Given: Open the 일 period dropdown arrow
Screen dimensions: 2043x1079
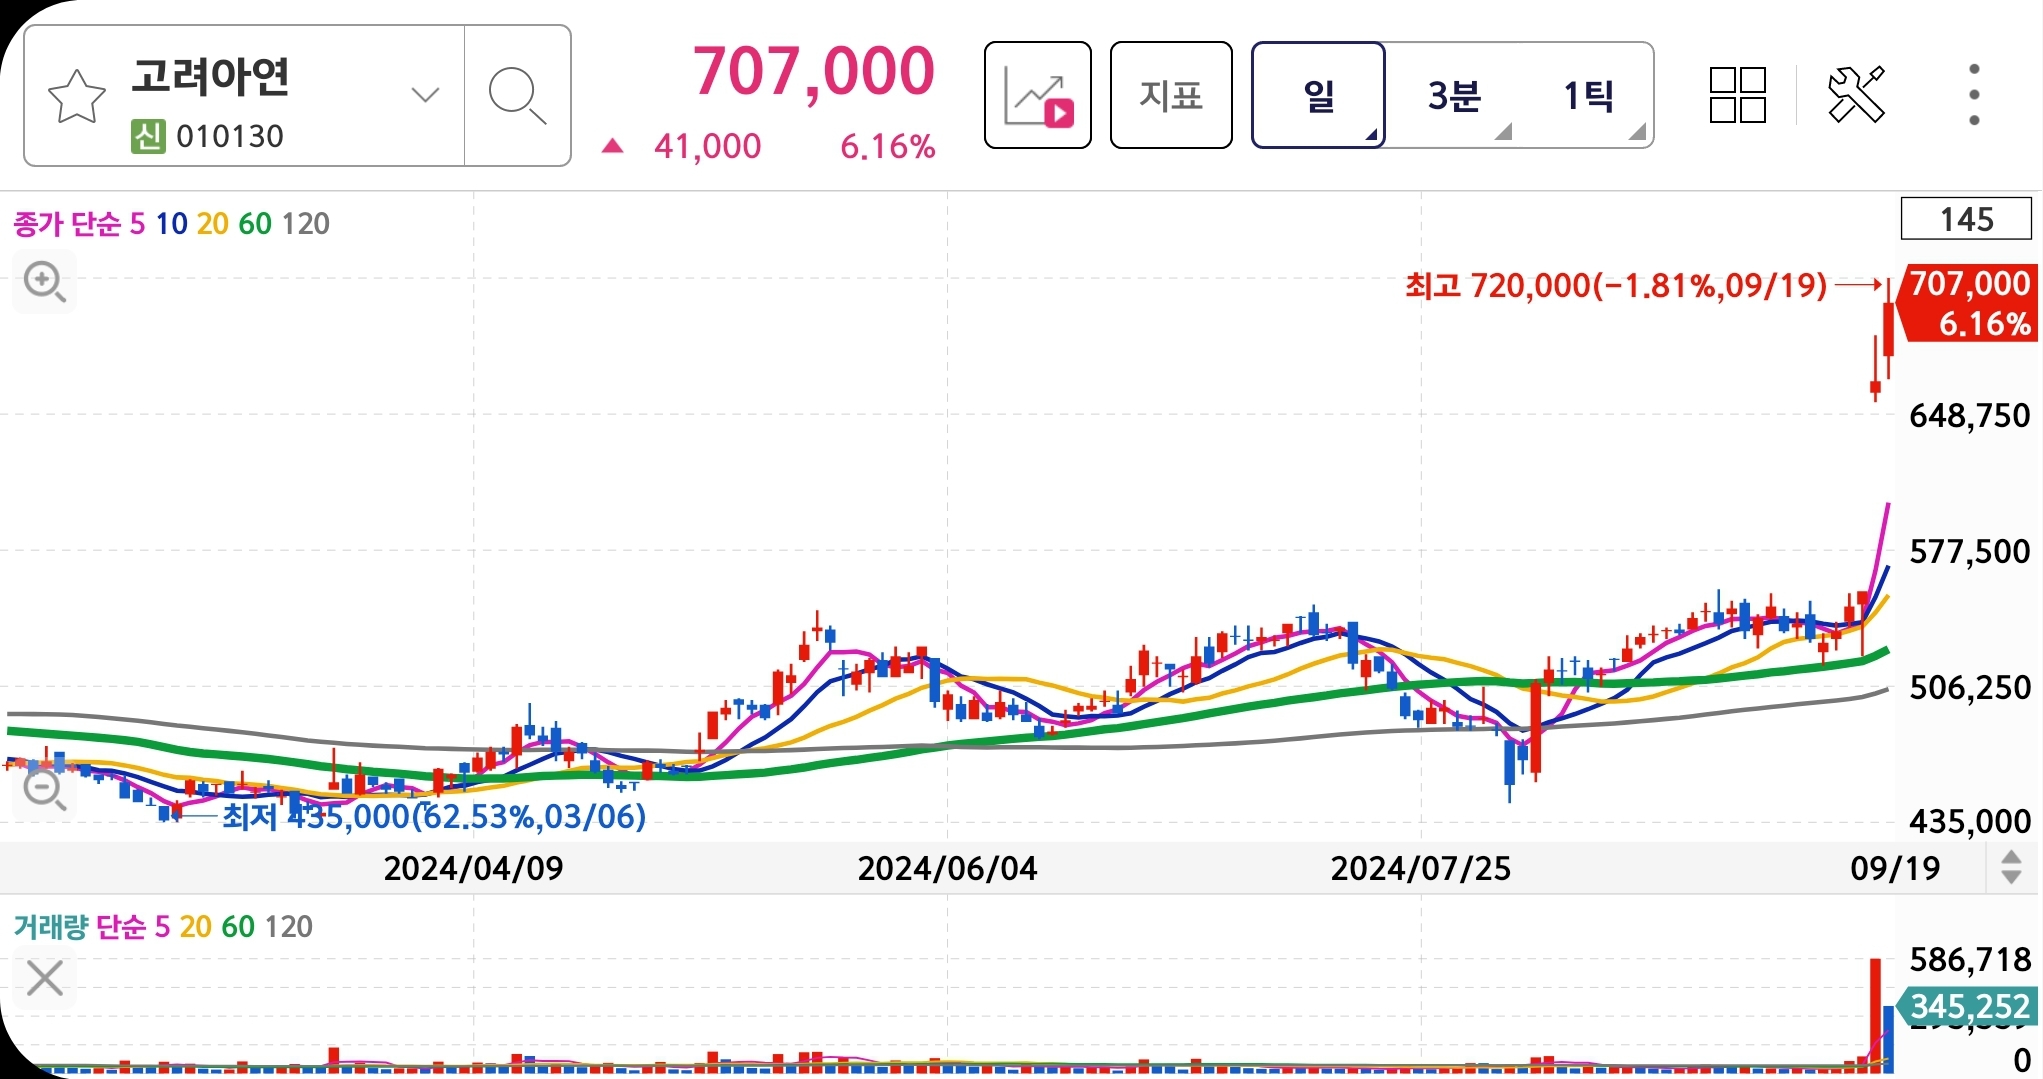Looking at the screenshot, I should (x=1371, y=134).
